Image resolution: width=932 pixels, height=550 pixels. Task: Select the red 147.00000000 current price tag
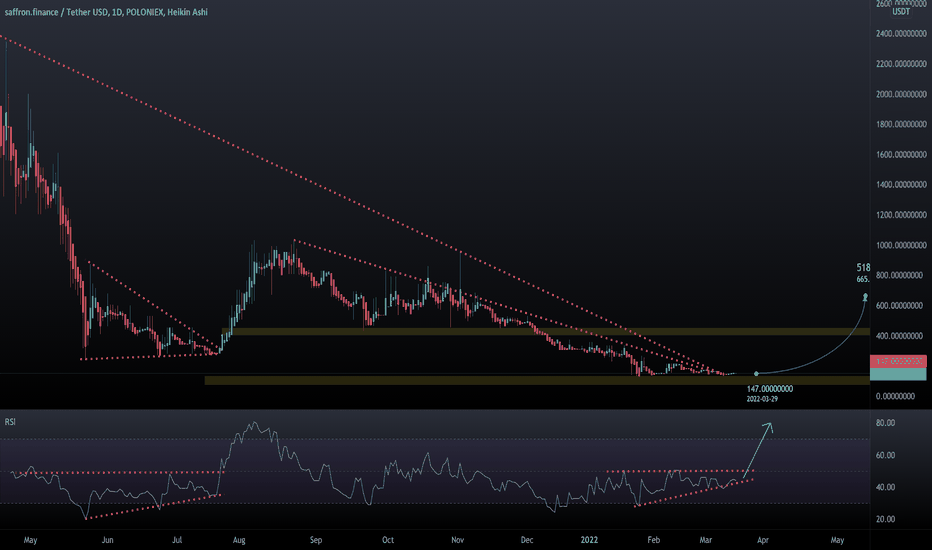point(898,361)
